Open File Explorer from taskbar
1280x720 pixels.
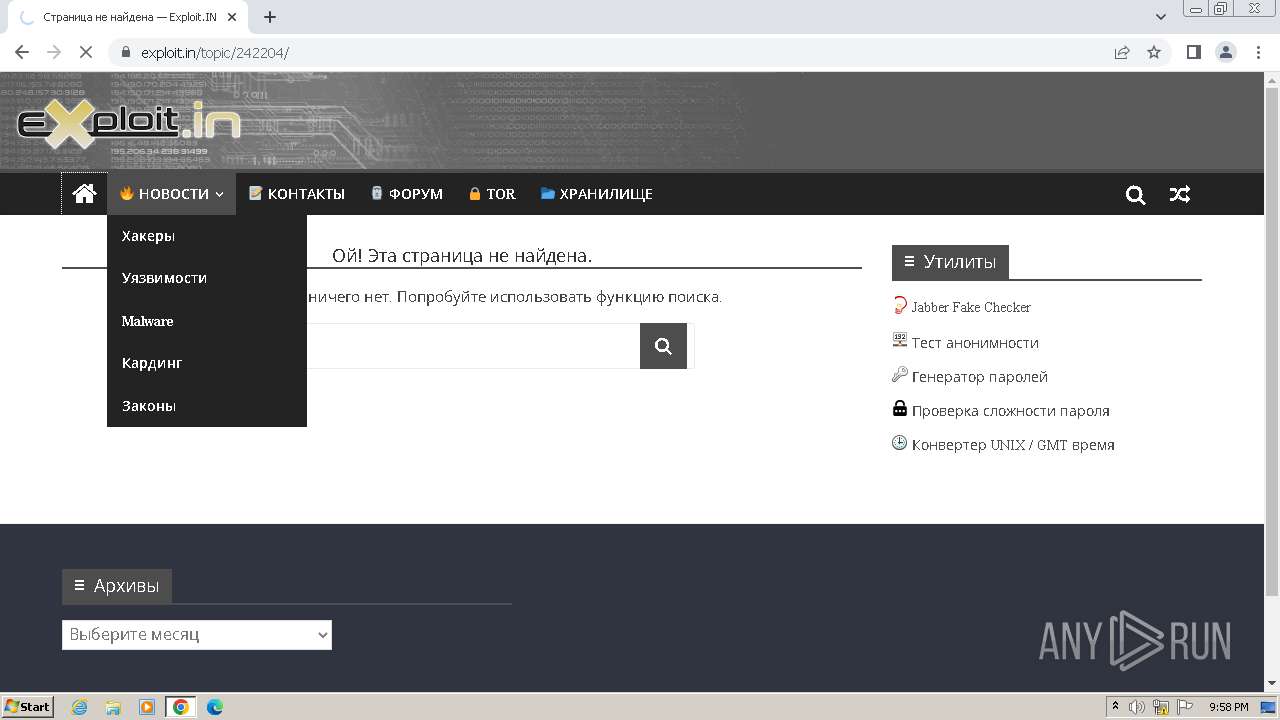click(x=113, y=707)
